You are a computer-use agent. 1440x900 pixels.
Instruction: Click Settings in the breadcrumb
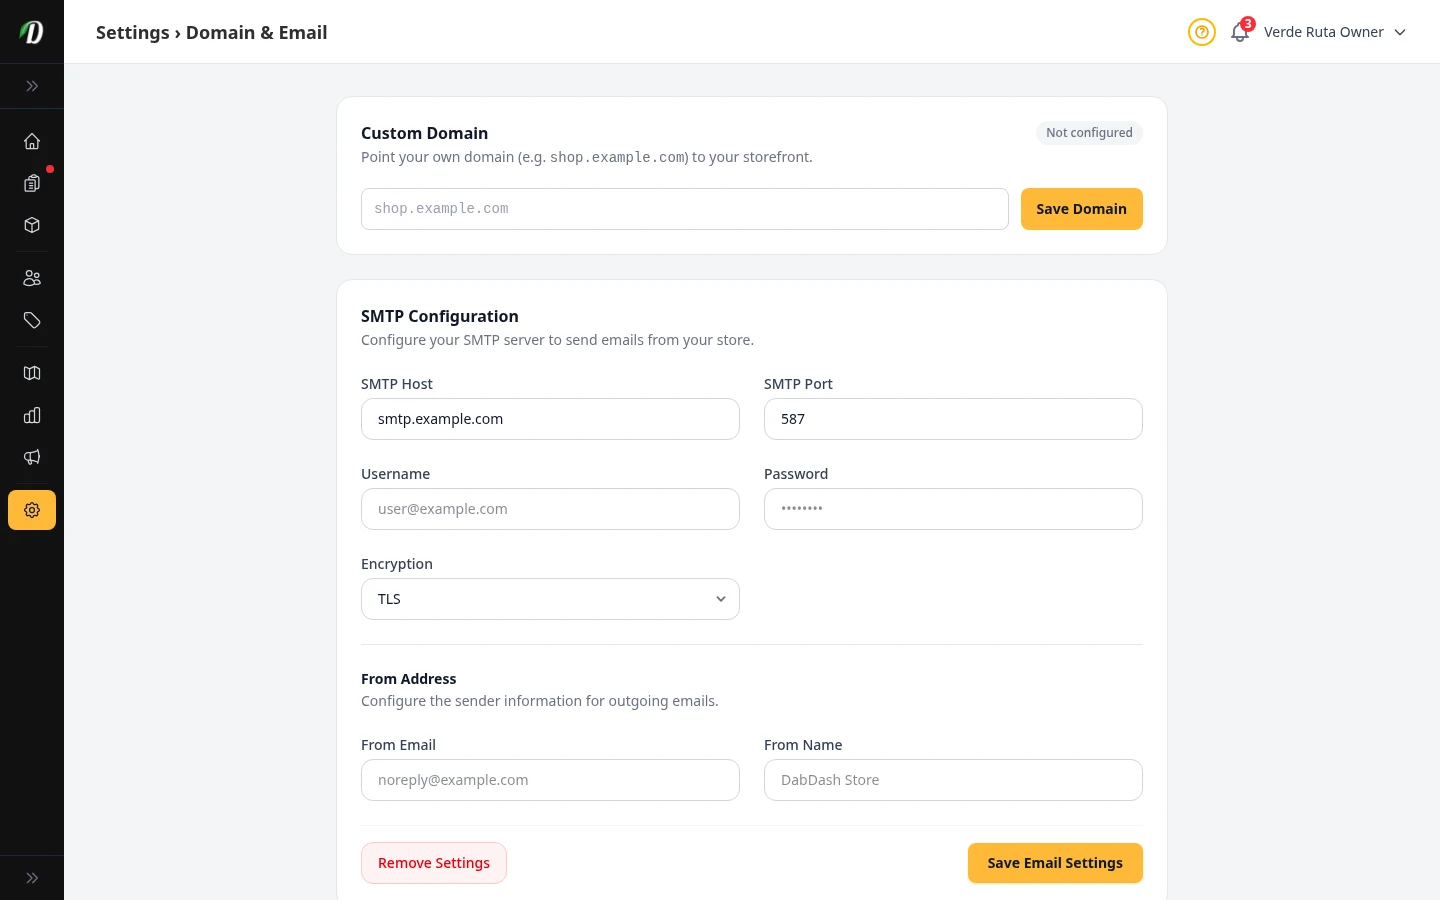[x=132, y=32]
